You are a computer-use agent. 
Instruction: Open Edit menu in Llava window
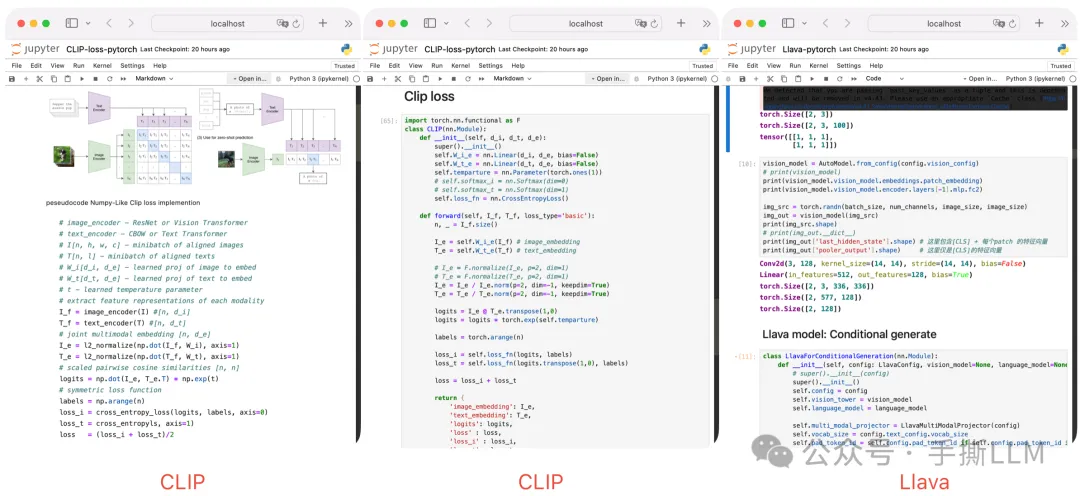click(752, 65)
